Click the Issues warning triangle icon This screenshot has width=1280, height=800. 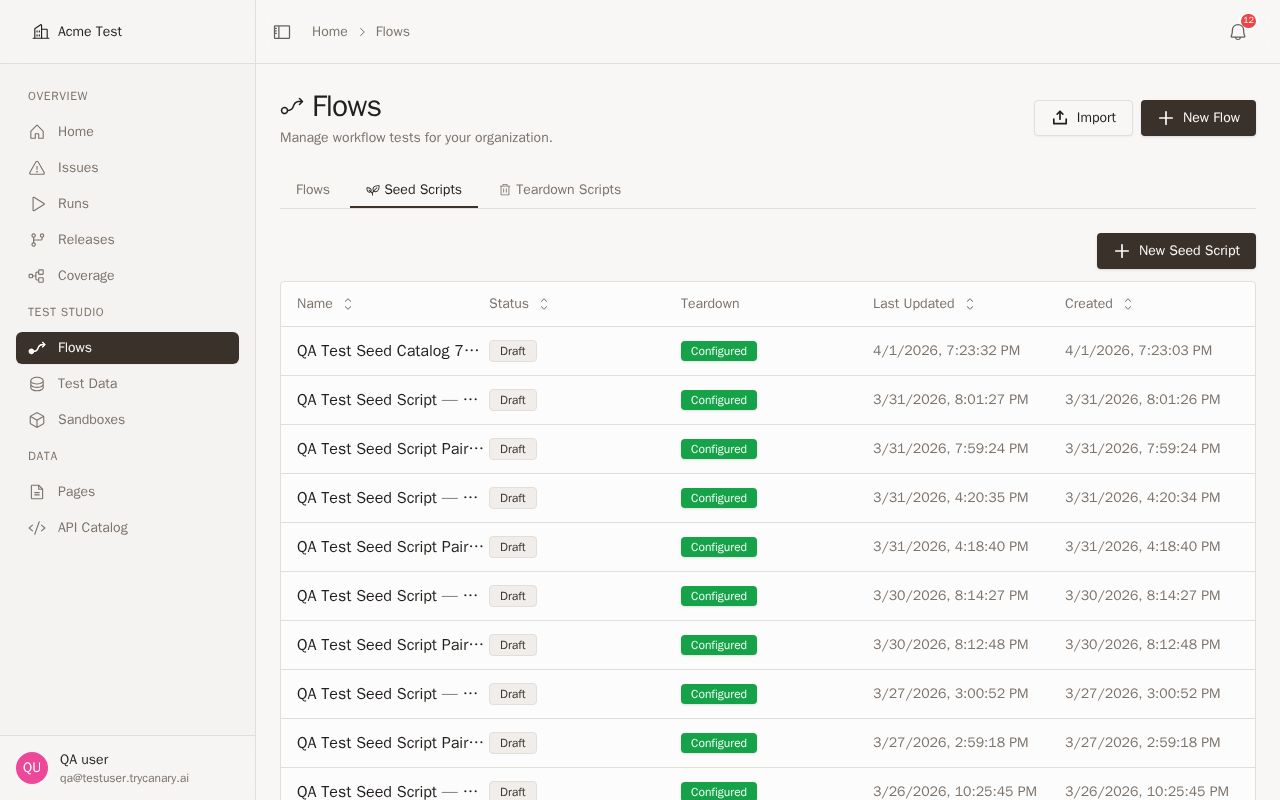37,168
